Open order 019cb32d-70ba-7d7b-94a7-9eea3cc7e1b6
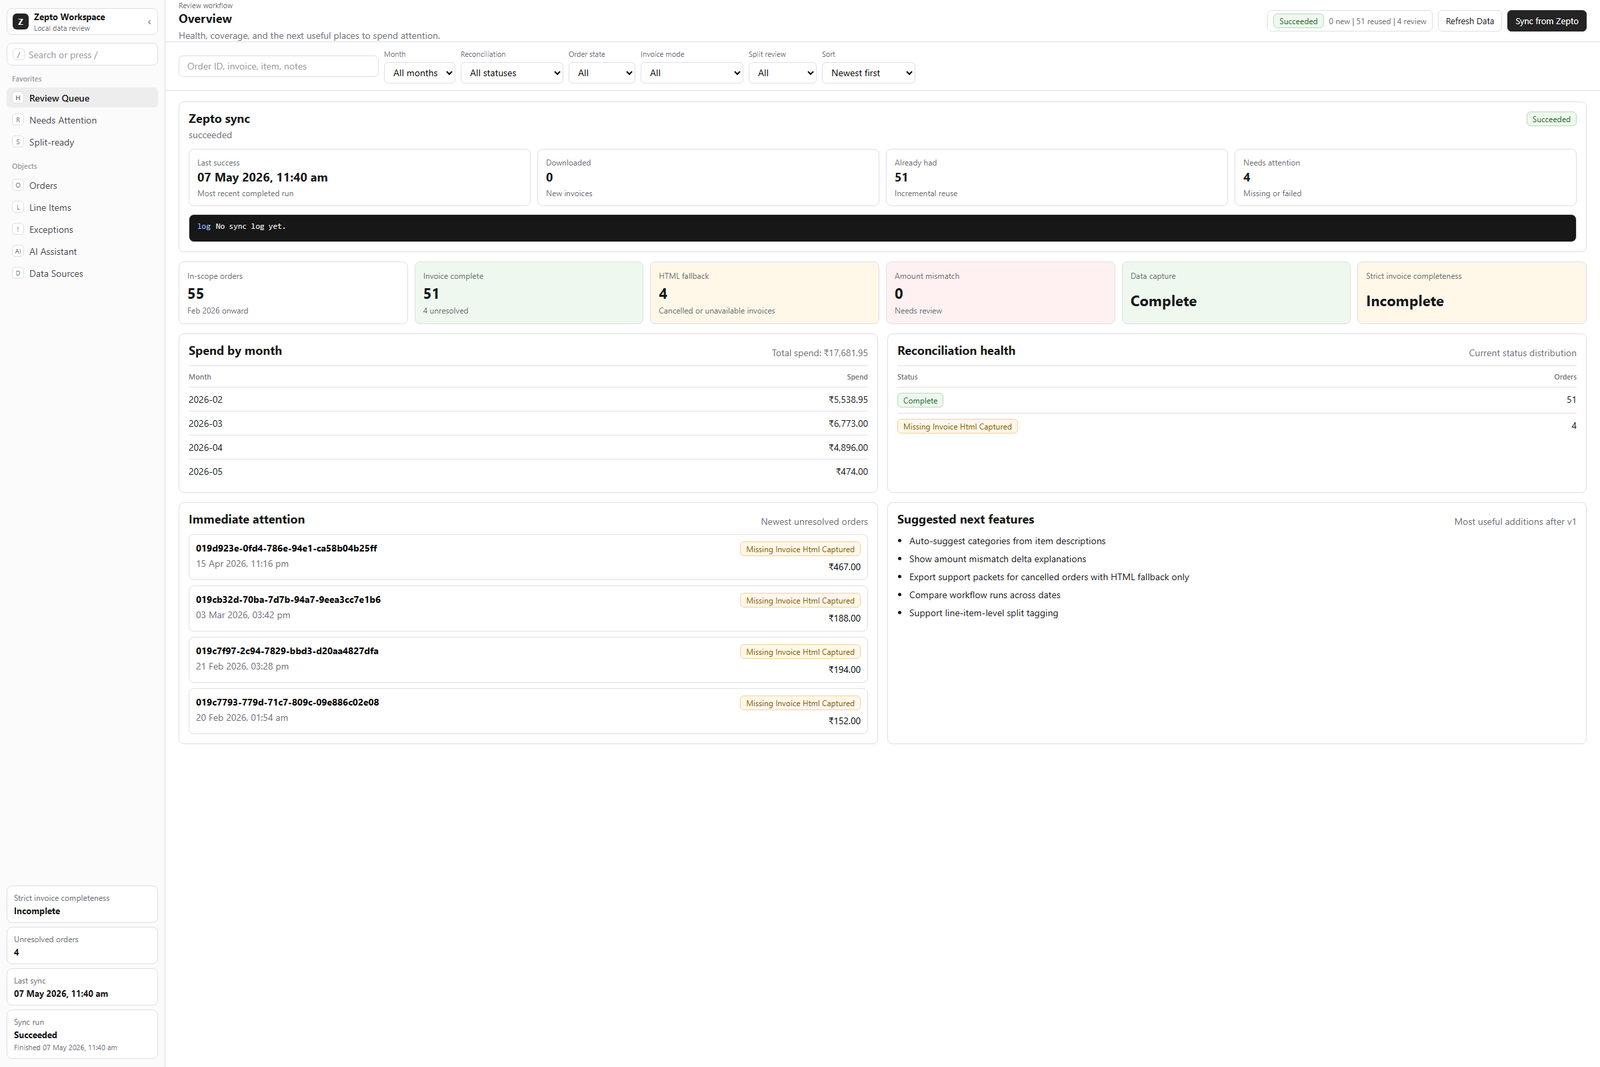The width and height of the screenshot is (1600, 1067). [528, 608]
